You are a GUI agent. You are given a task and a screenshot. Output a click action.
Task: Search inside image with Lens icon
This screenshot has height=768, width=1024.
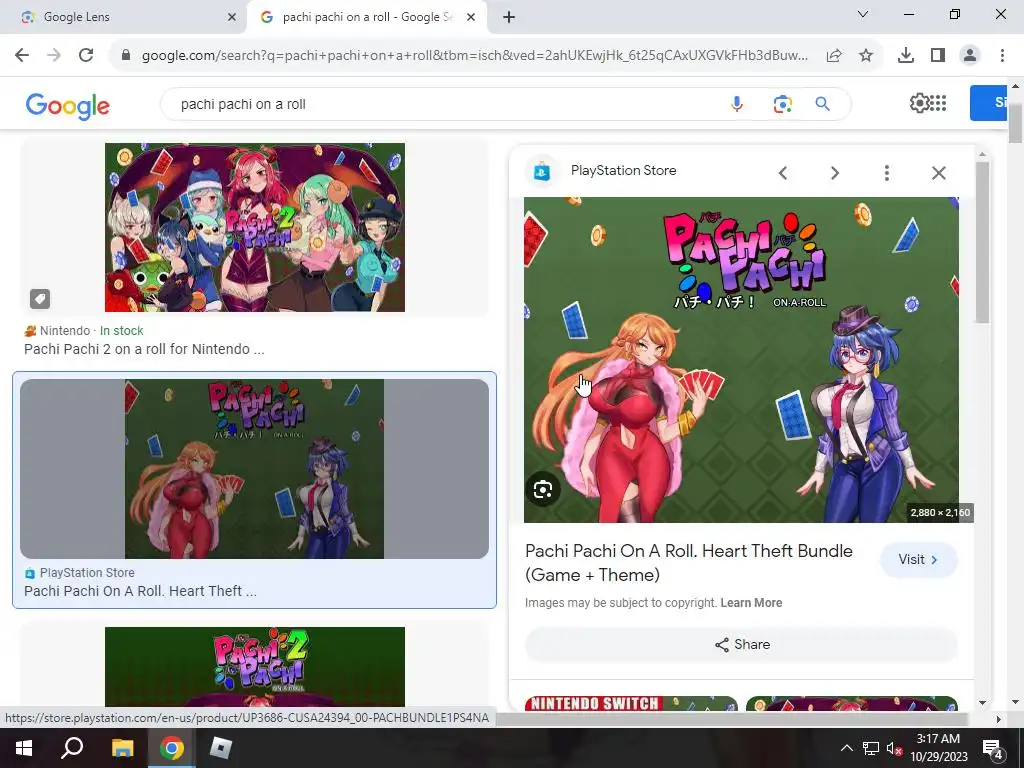(543, 489)
